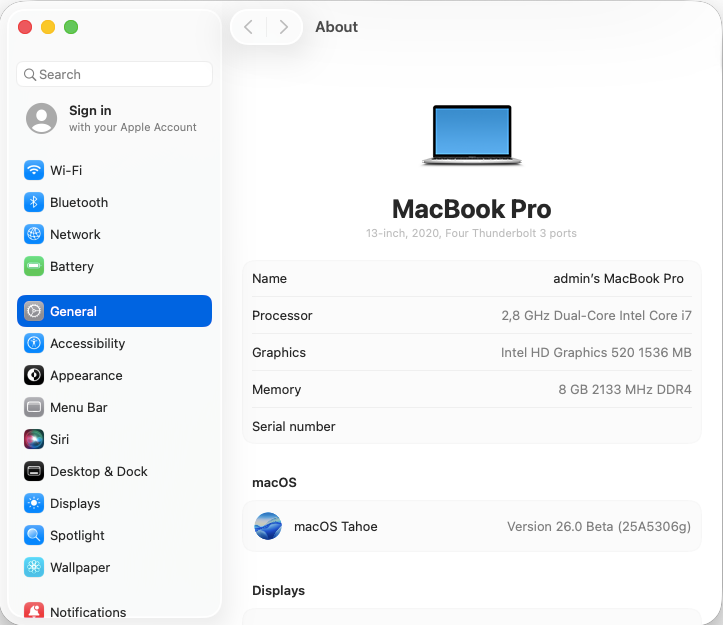Click the name admin's MacBook Pro
Image resolution: width=723 pixels, height=625 pixels.
coord(618,278)
